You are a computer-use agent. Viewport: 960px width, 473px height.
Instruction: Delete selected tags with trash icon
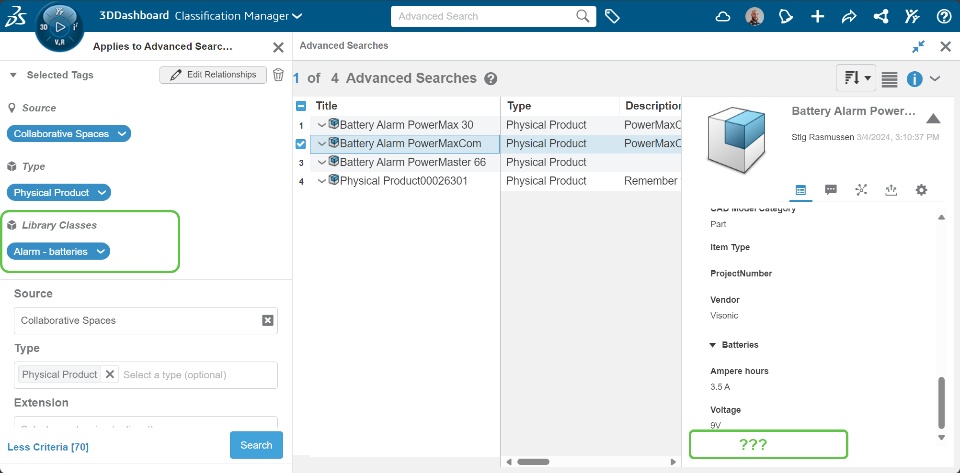click(x=279, y=75)
